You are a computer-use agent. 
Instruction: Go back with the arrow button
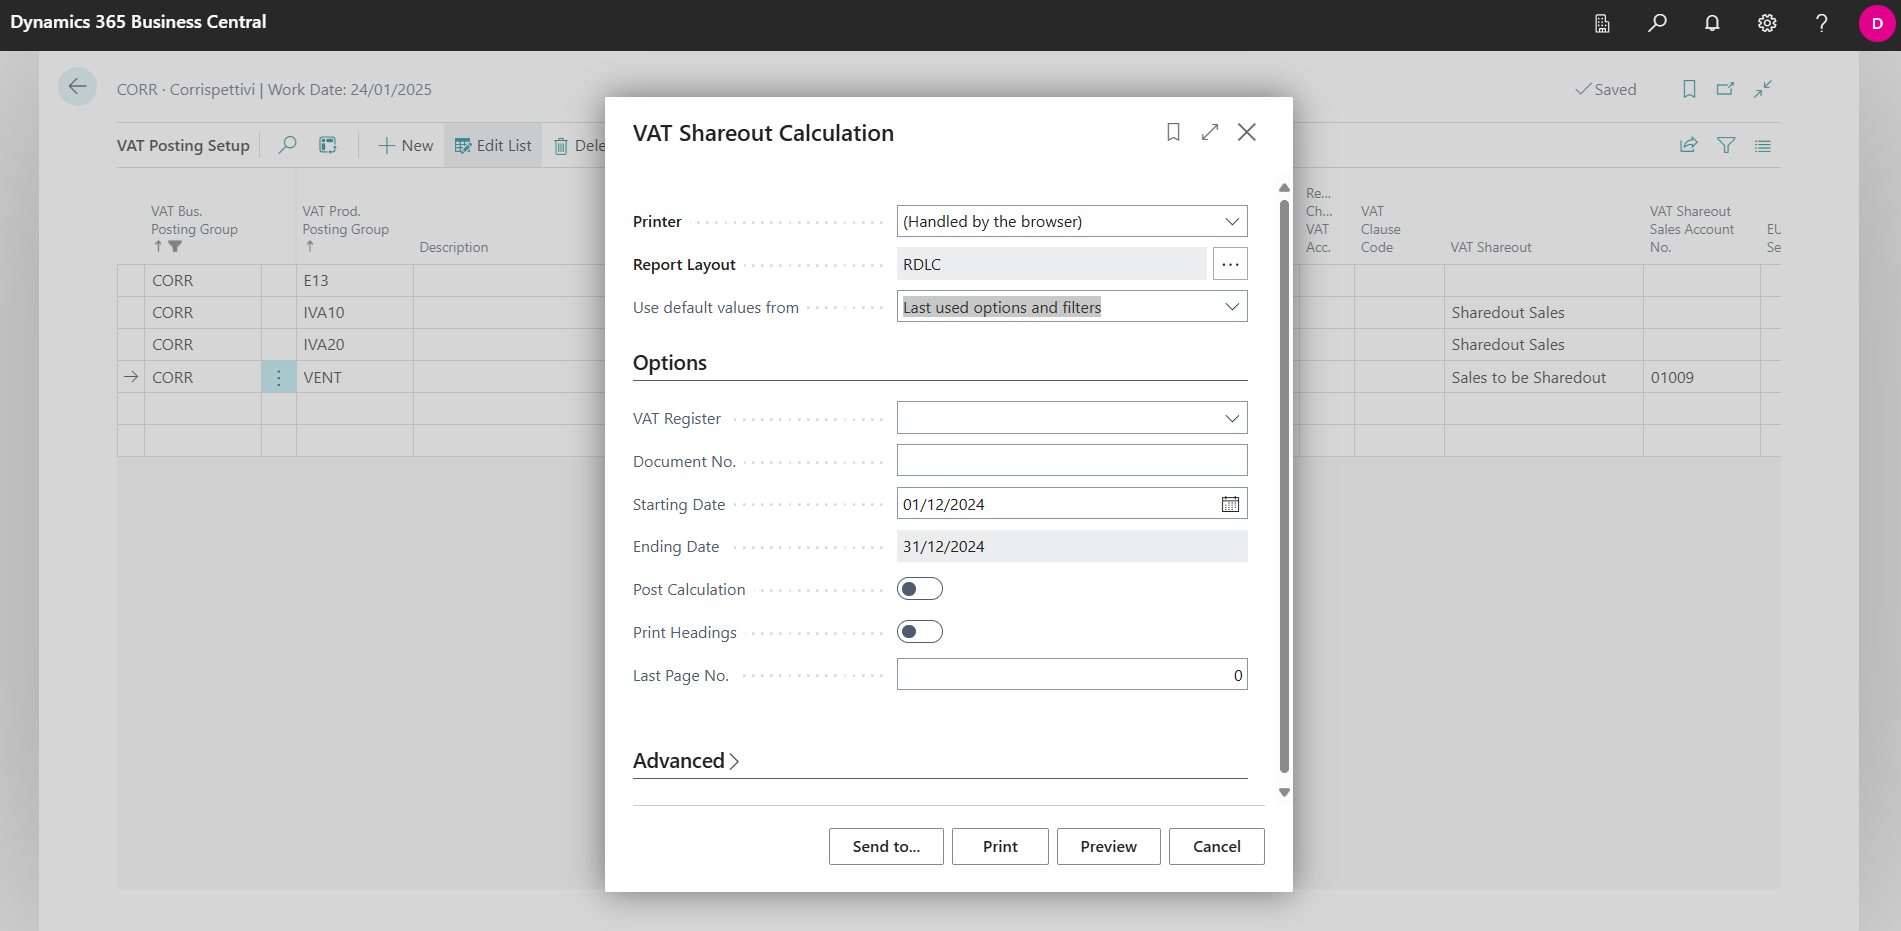coord(77,87)
